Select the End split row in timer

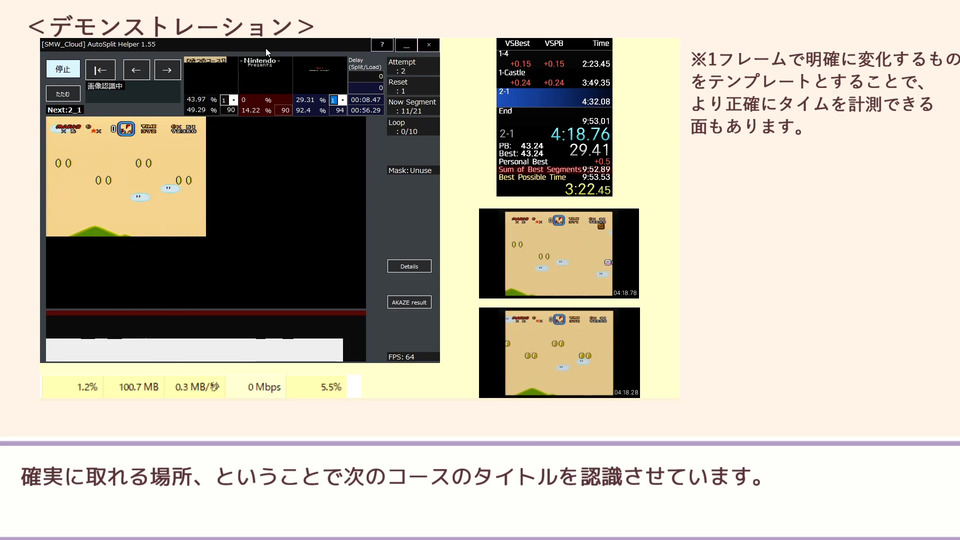coord(554,116)
